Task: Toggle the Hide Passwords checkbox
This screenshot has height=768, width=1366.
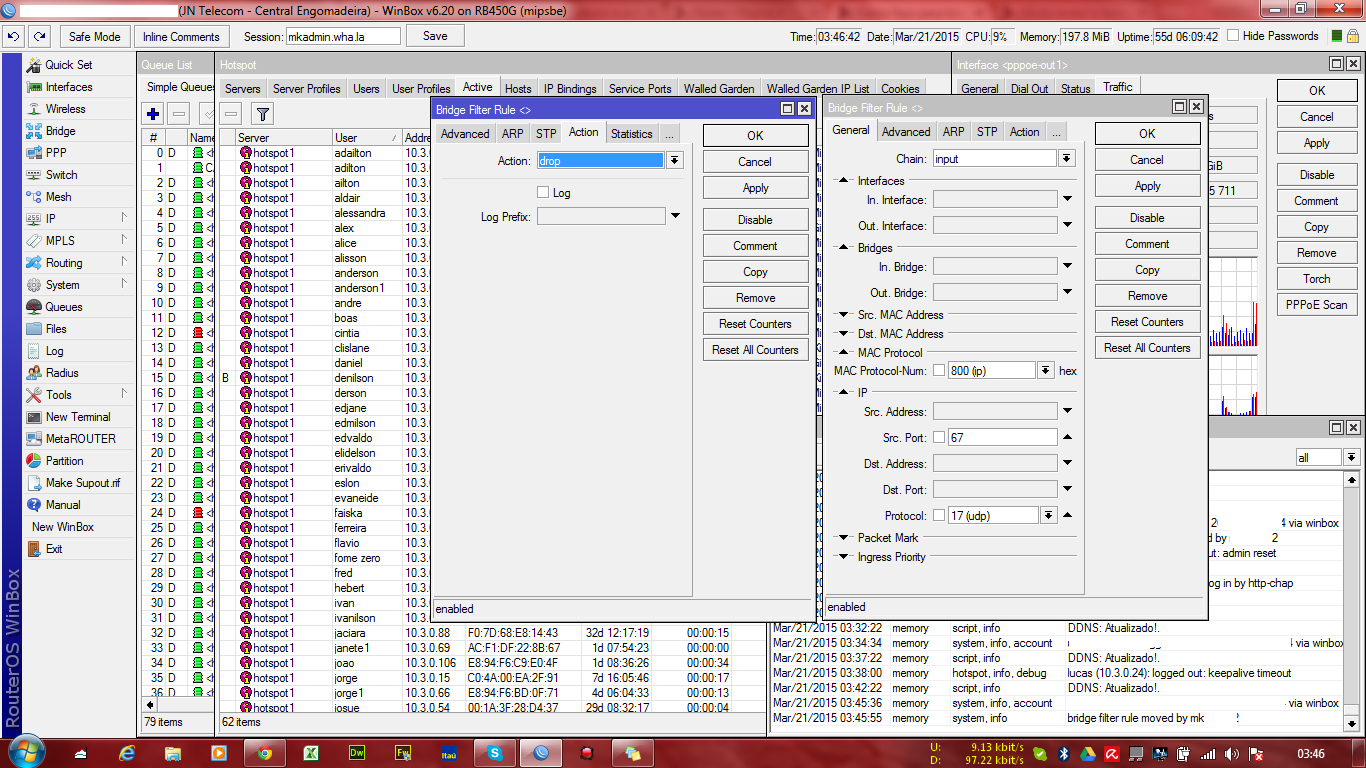Action: 1232,36
